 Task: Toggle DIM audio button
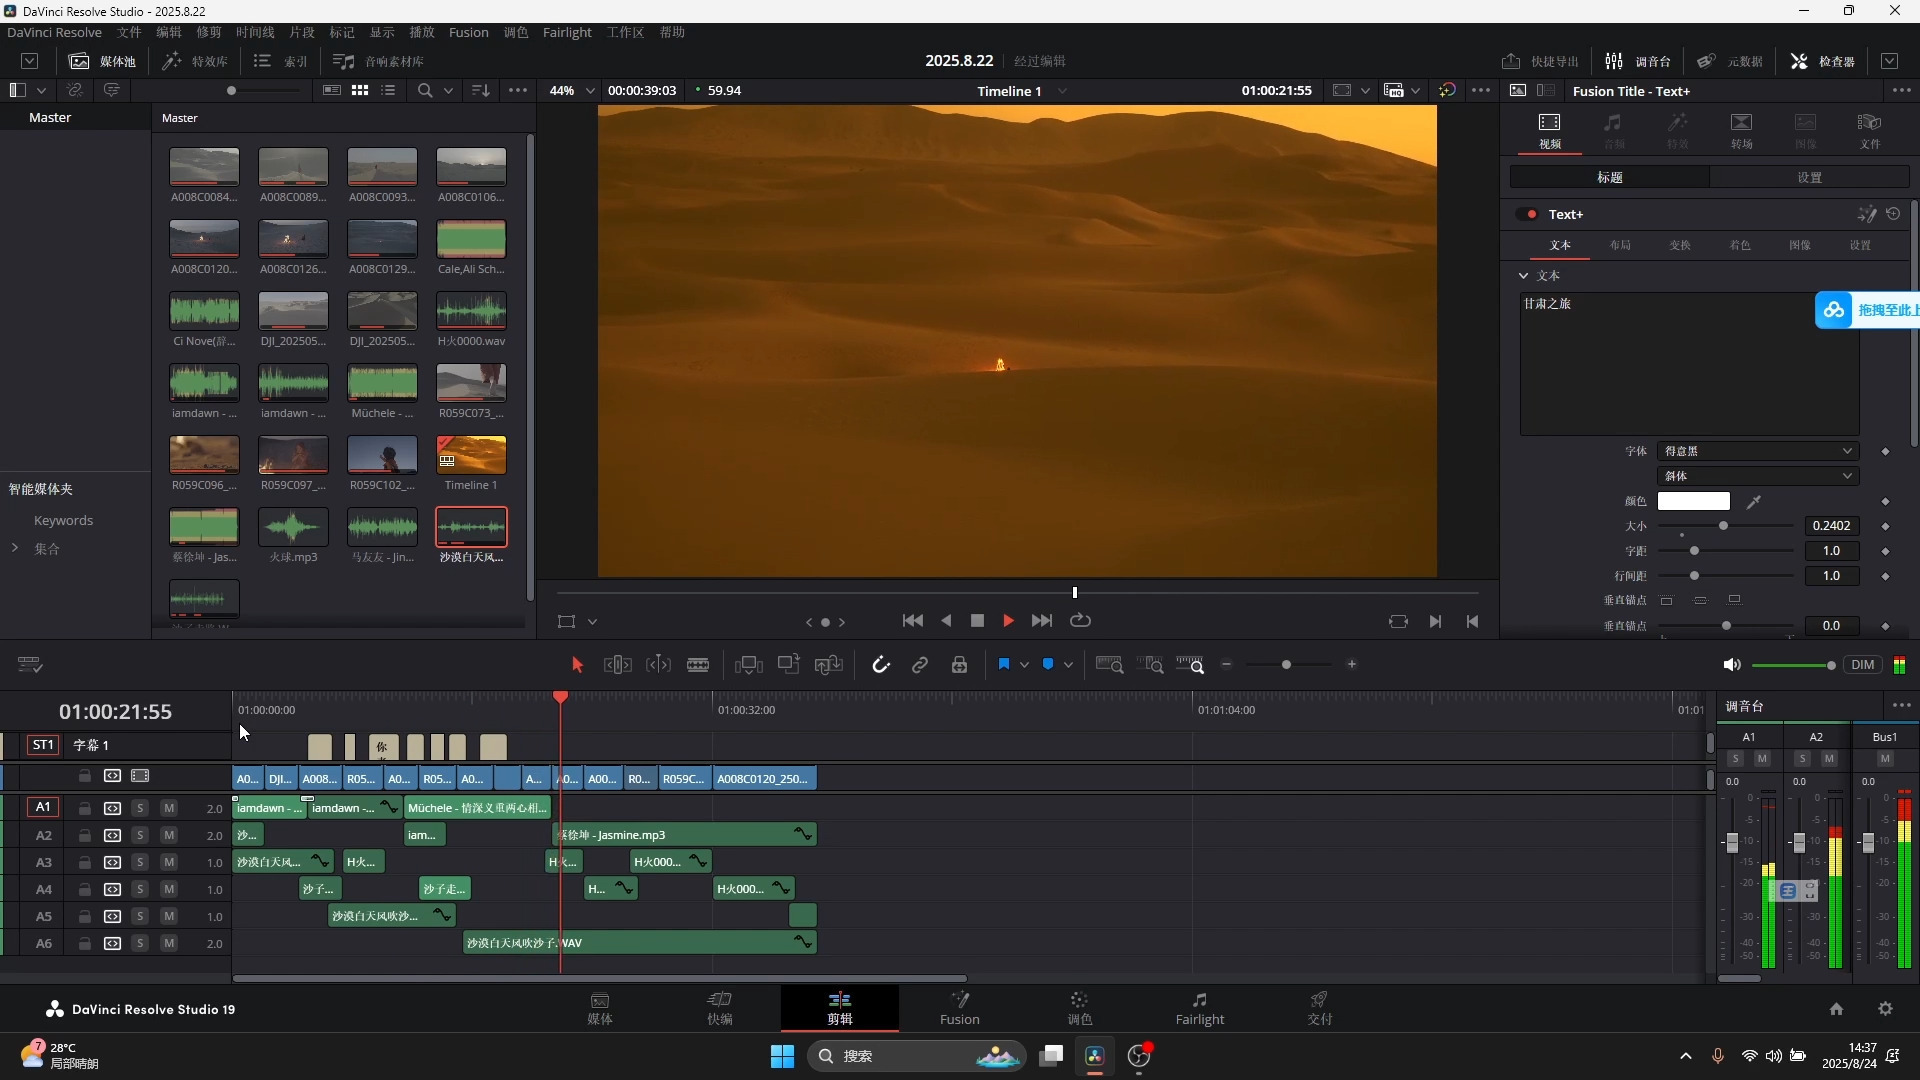tap(1862, 665)
